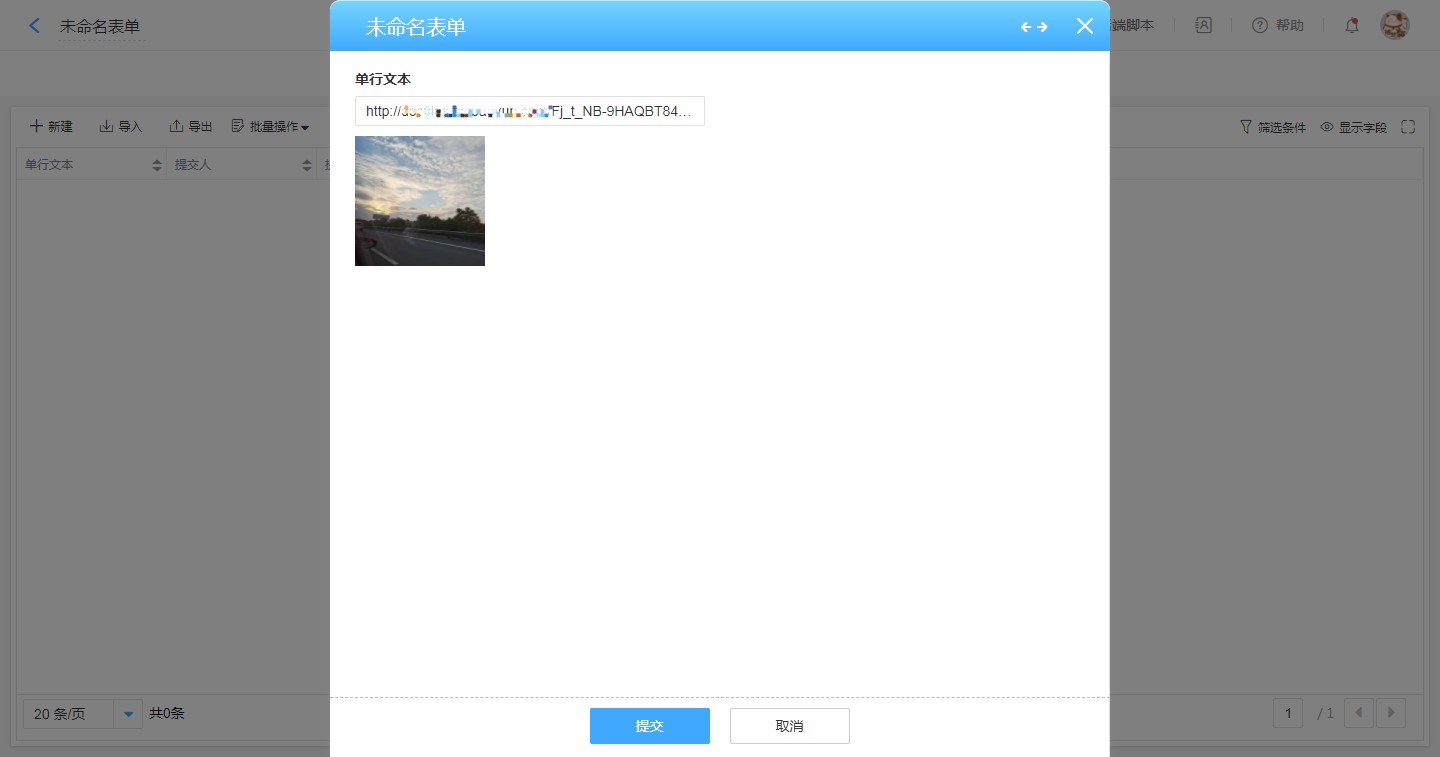Click the user avatar picture
This screenshot has height=757, width=1440.
coord(1394,26)
